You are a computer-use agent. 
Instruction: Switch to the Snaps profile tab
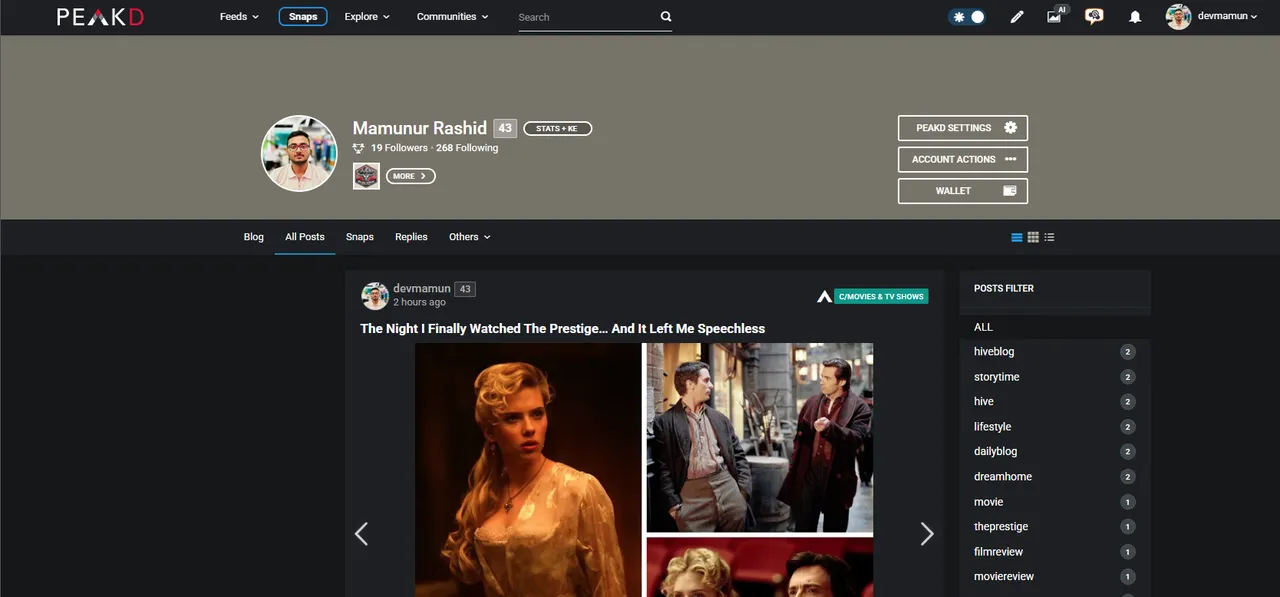point(360,237)
